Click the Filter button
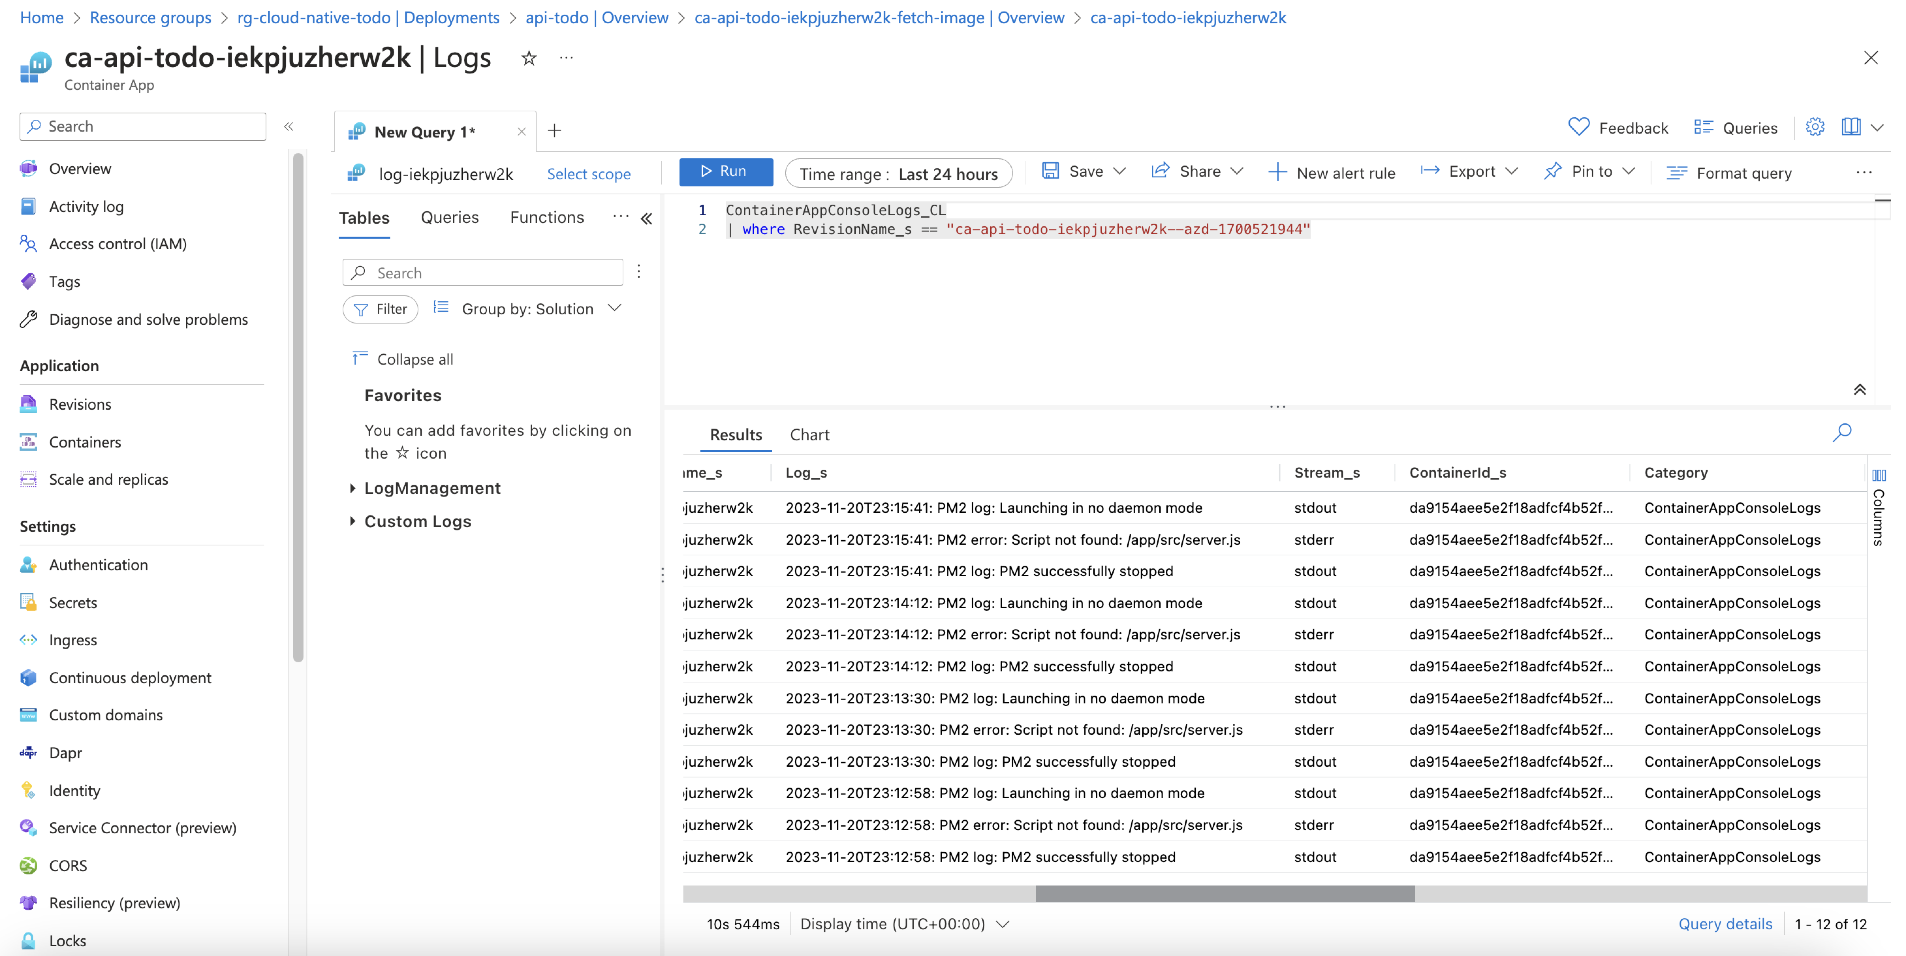The height and width of the screenshot is (956, 1906). pyautogui.click(x=380, y=309)
